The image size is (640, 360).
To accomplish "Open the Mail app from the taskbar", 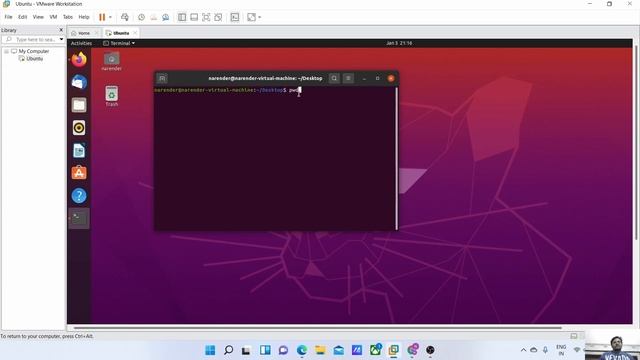I will pos(339,350).
